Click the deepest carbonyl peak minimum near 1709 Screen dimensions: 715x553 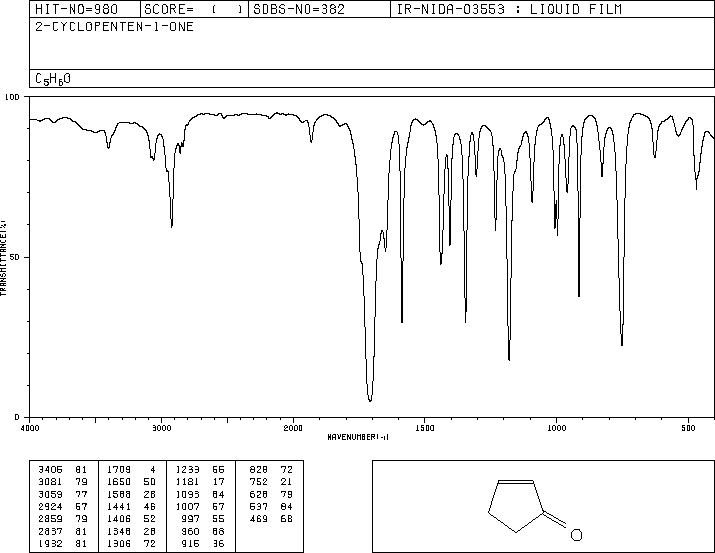[370, 400]
